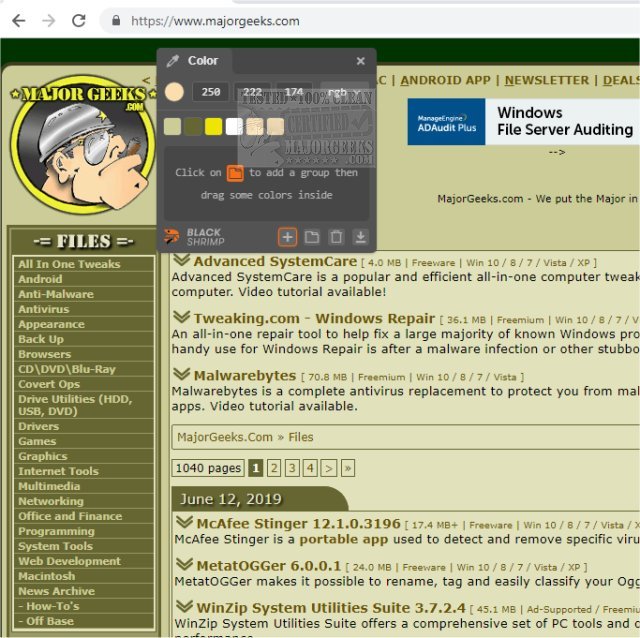Open ANDROID APP link in top menu
The image size is (640, 638).
pos(445,80)
